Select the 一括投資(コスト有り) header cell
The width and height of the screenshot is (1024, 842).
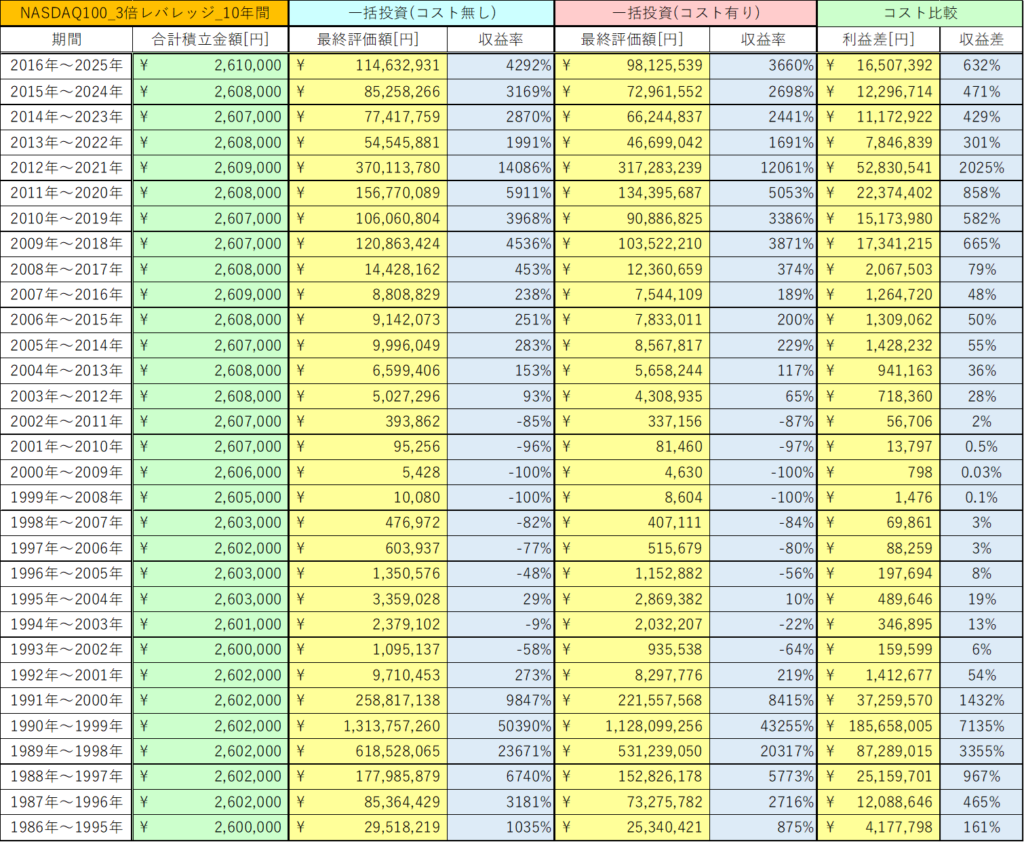[685, 13]
